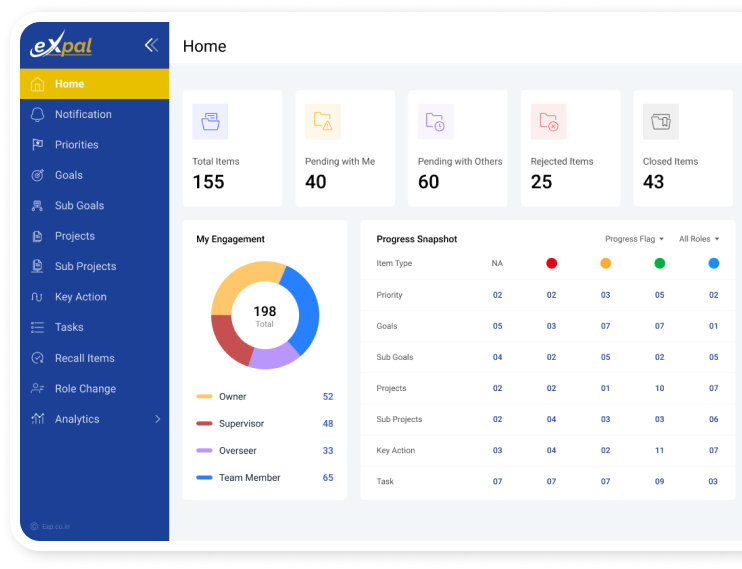Click the Goals target icon
This screenshot has width=742, height=569.
coord(38,175)
